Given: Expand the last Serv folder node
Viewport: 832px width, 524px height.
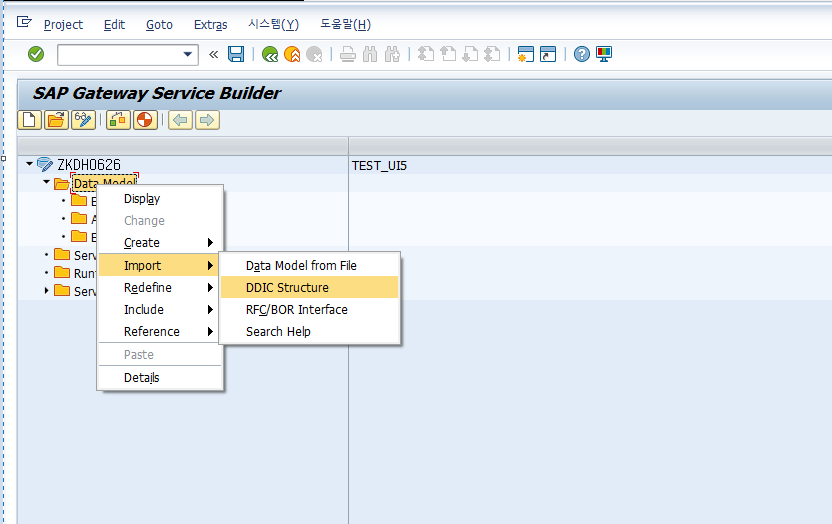Looking at the screenshot, I should click(x=46, y=291).
